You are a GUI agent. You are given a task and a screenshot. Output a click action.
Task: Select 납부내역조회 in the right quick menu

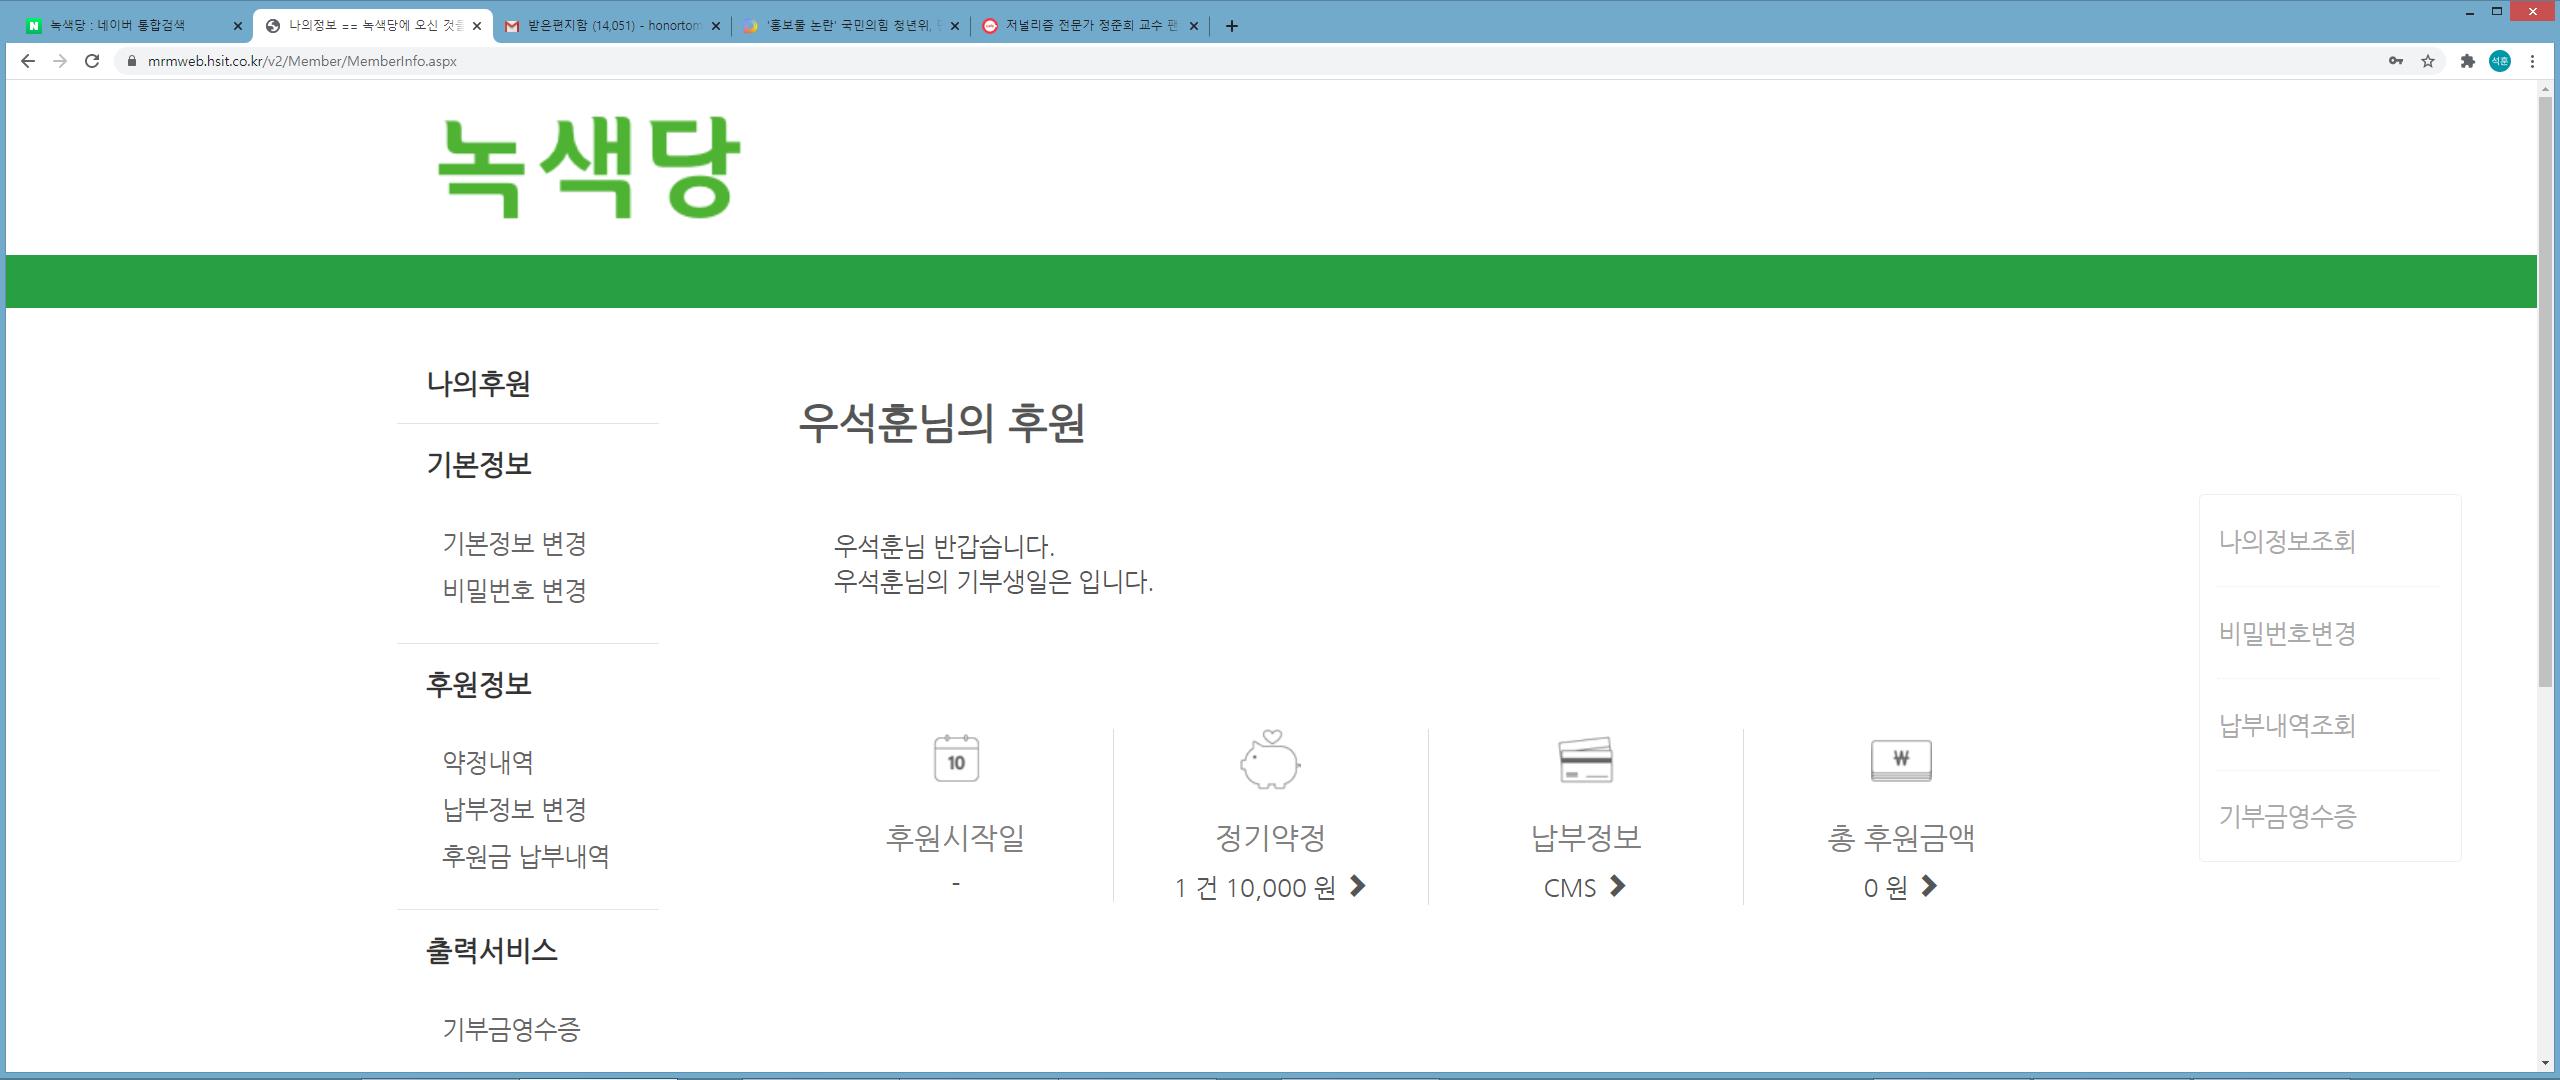[x=2287, y=725]
